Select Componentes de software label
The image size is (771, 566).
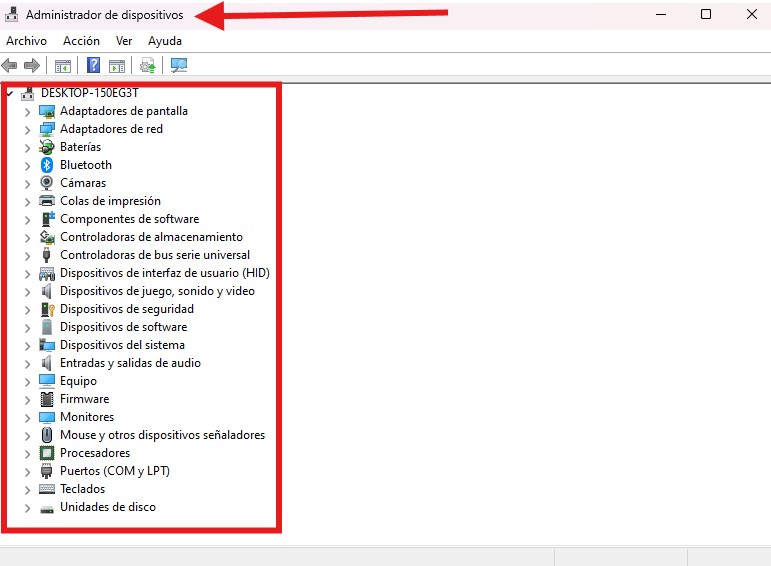point(129,219)
